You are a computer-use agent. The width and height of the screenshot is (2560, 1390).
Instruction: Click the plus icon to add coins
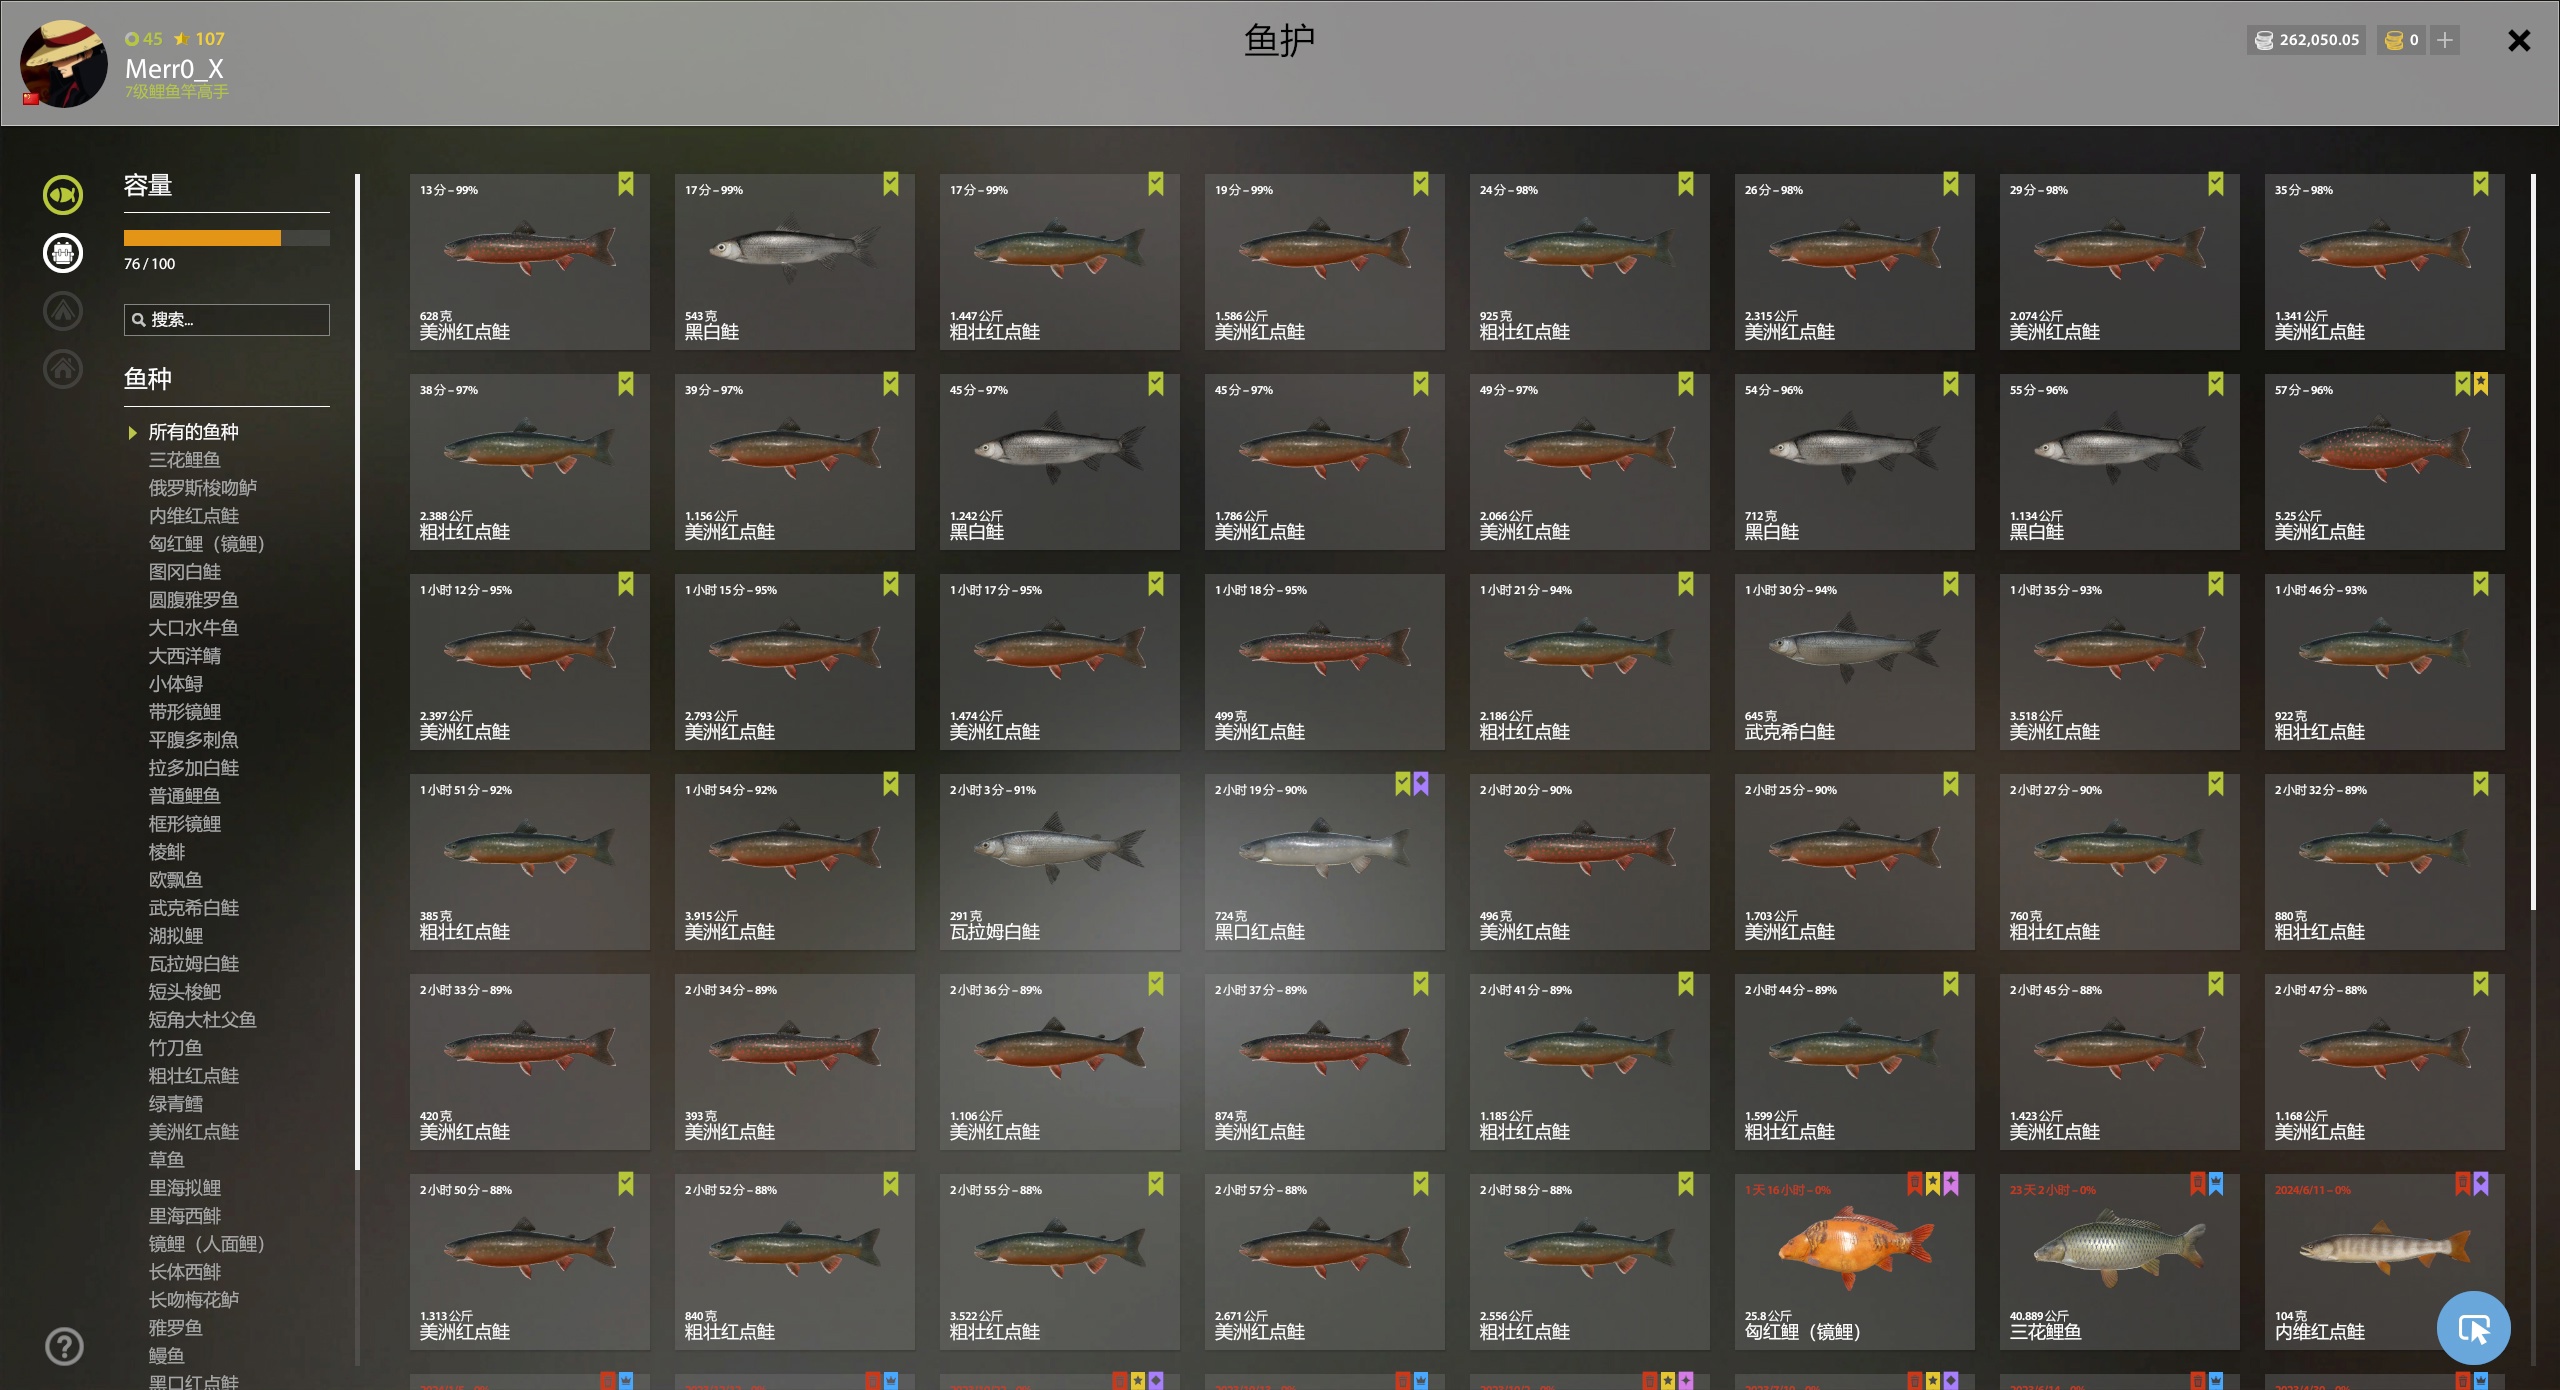(2445, 40)
